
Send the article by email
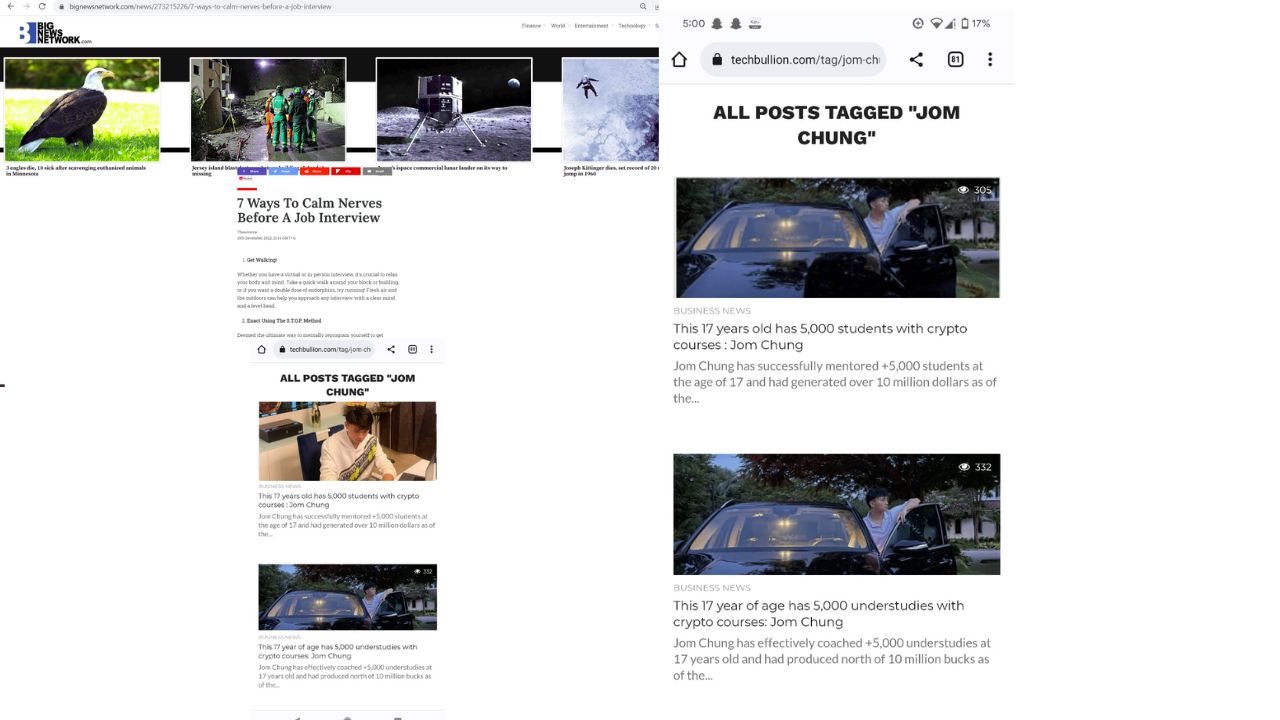tap(377, 171)
